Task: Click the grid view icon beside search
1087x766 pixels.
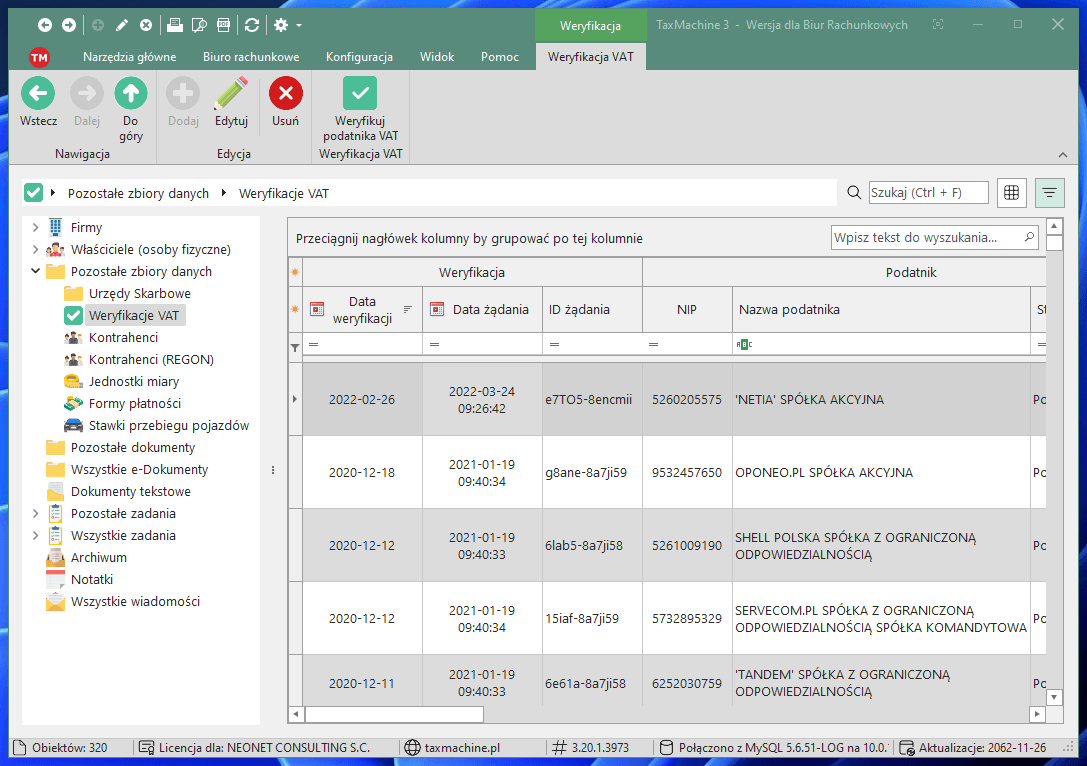Action: [x=1012, y=193]
